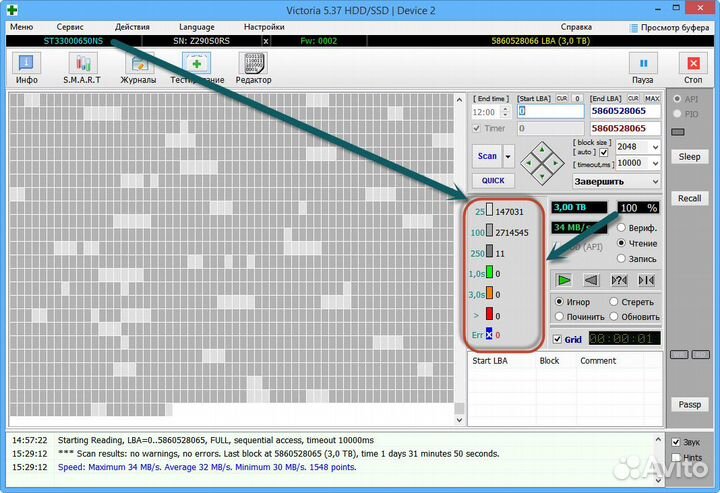Click the Passp button
The image size is (720, 493).
click(x=689, y=405)
